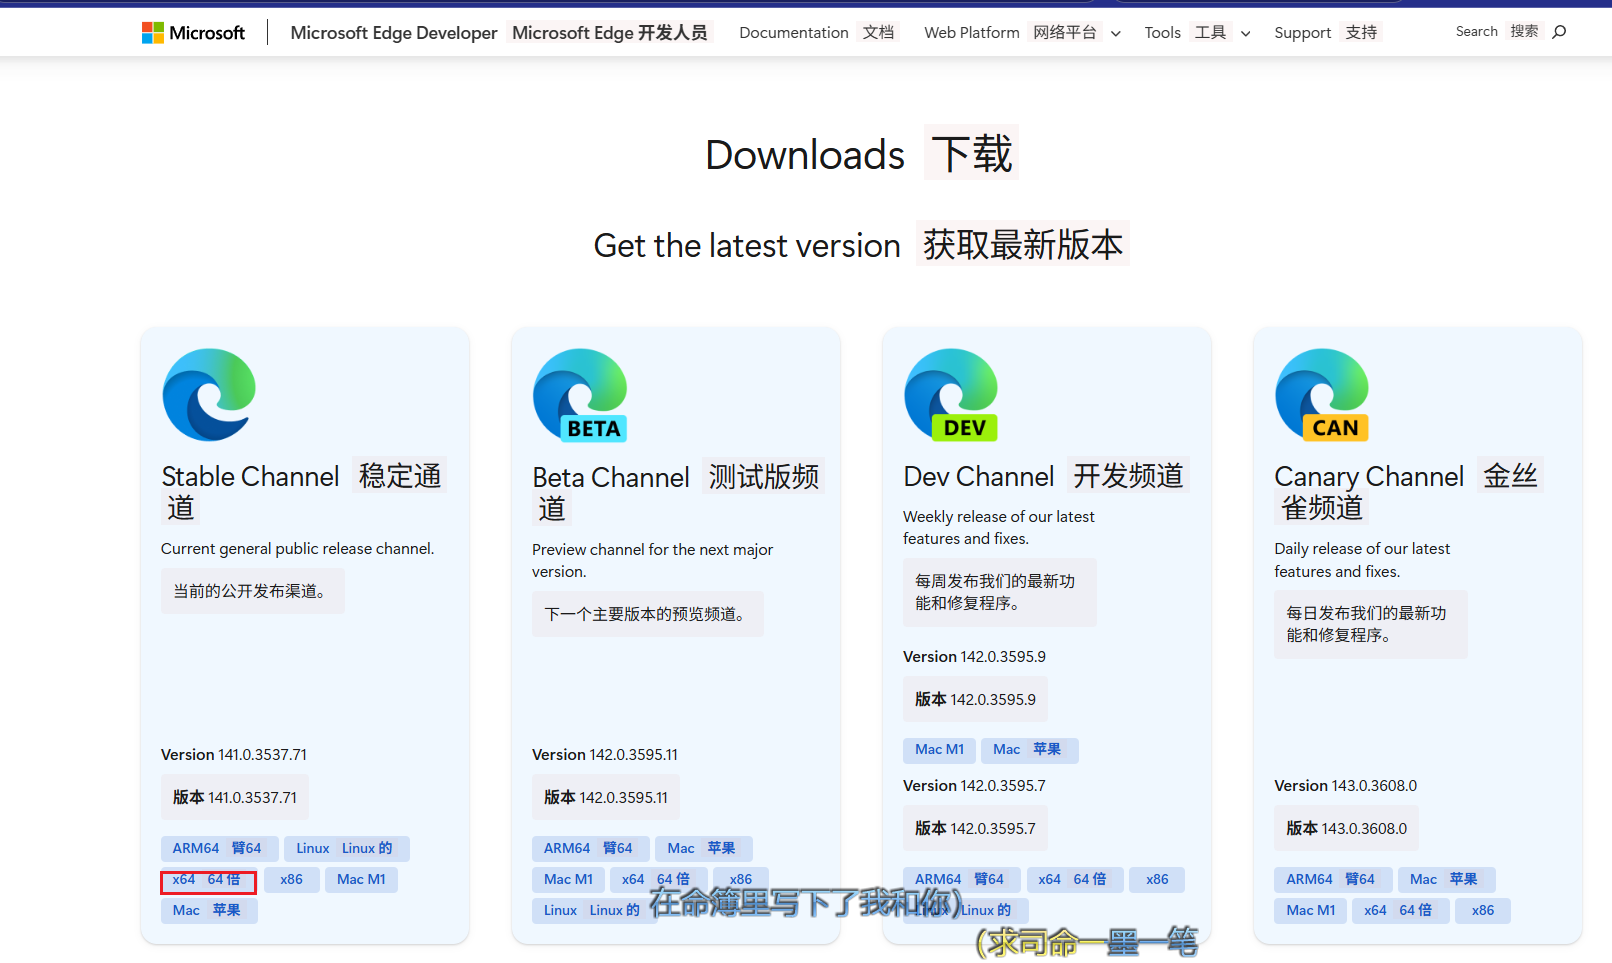Download Canary Channel x64 build
Viewport: 1612px width, 963px height.
point(1401,910)
